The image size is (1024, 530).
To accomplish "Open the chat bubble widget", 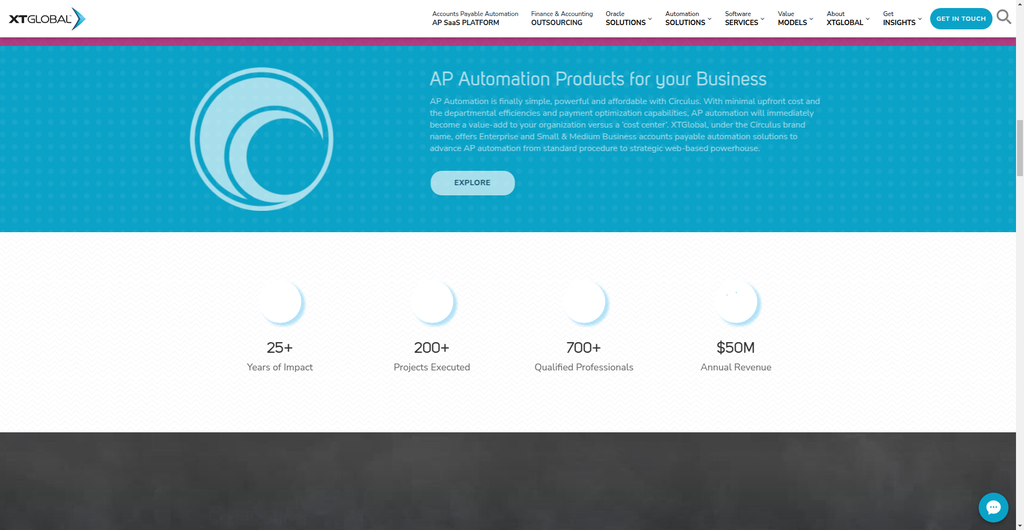I will click(x=993, y=507).
